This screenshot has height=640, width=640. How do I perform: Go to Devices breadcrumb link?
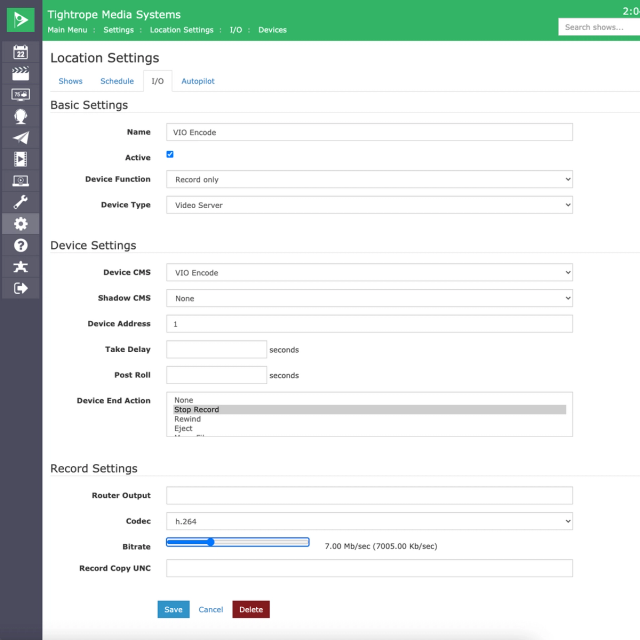point(272,30)
